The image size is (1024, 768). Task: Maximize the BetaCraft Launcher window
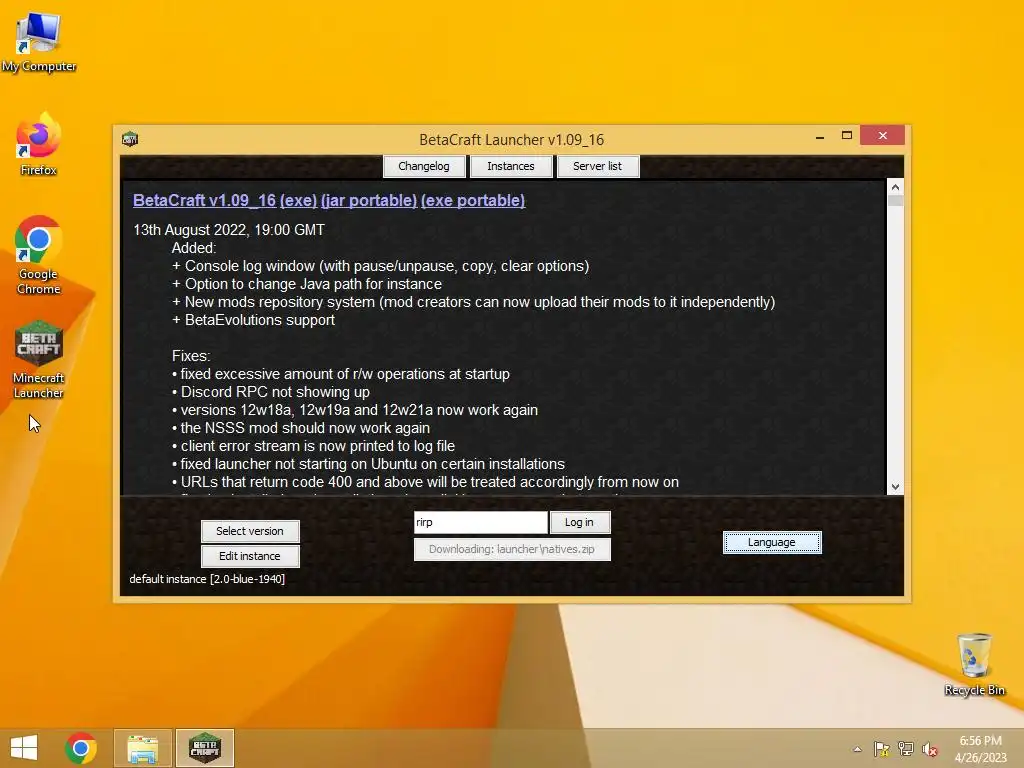pyautogui.click(x=847, y=136)
